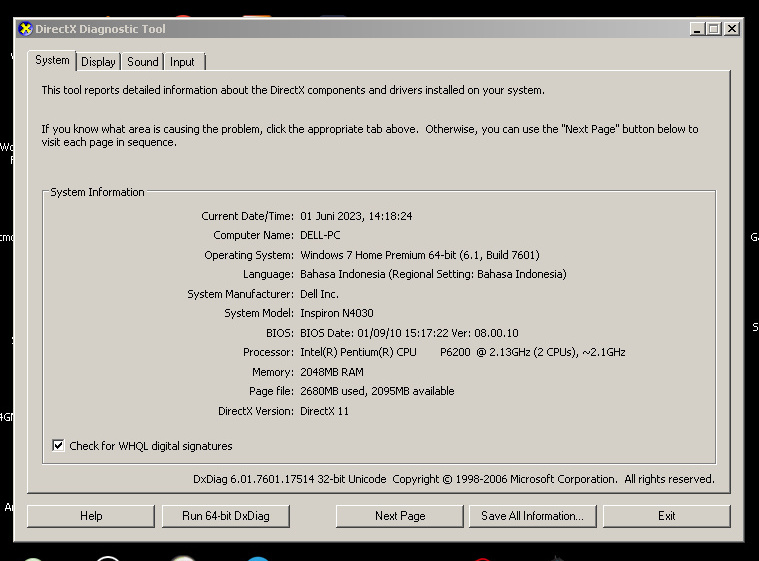This screenshot has width=759, height=561.
Task: Click Run 64-bit DxDiag button
Action: 226,516
